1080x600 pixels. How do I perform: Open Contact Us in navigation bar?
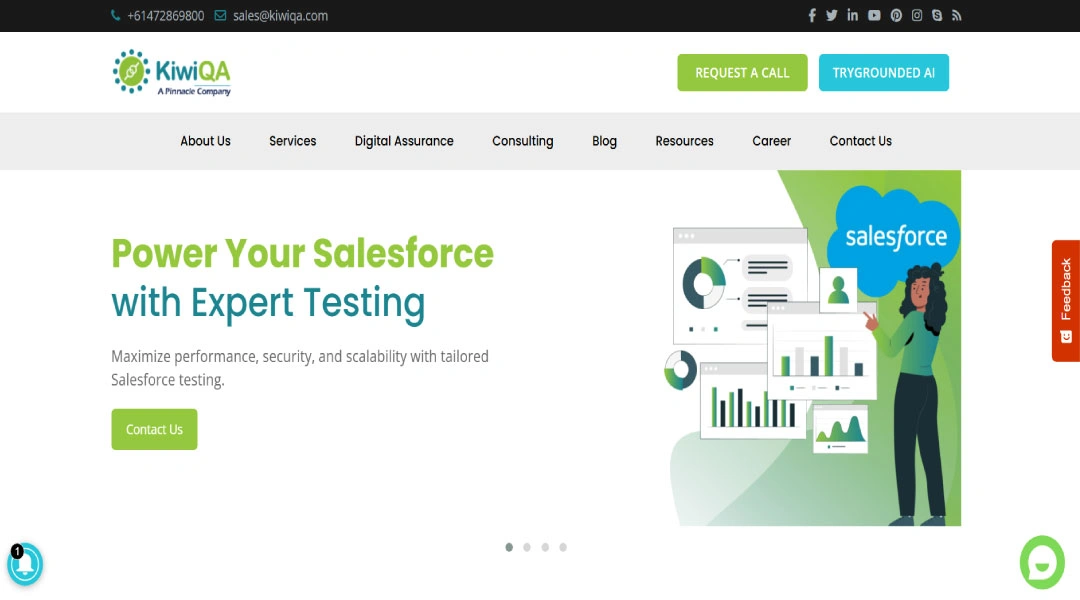click(x=861, y=141)
